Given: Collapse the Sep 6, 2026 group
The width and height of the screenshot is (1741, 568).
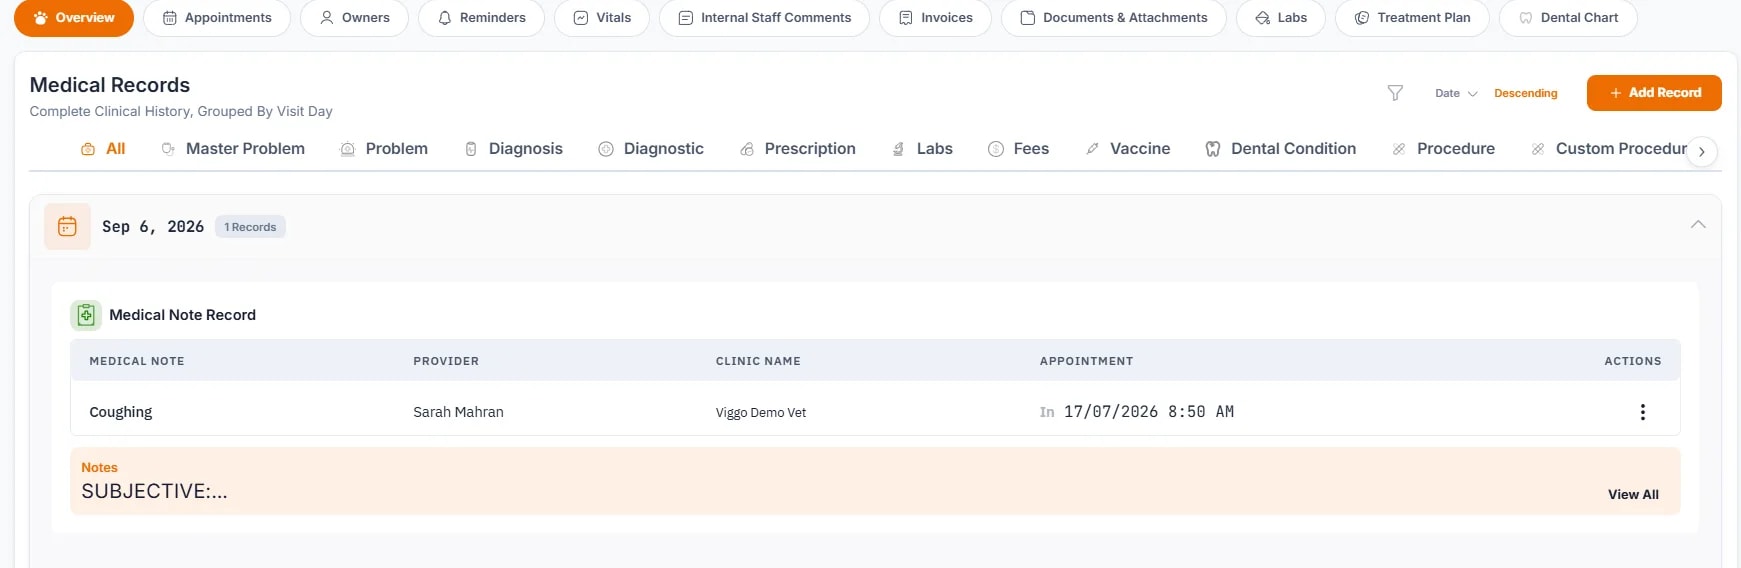Looking at the screenshot, I should 1698,225.
